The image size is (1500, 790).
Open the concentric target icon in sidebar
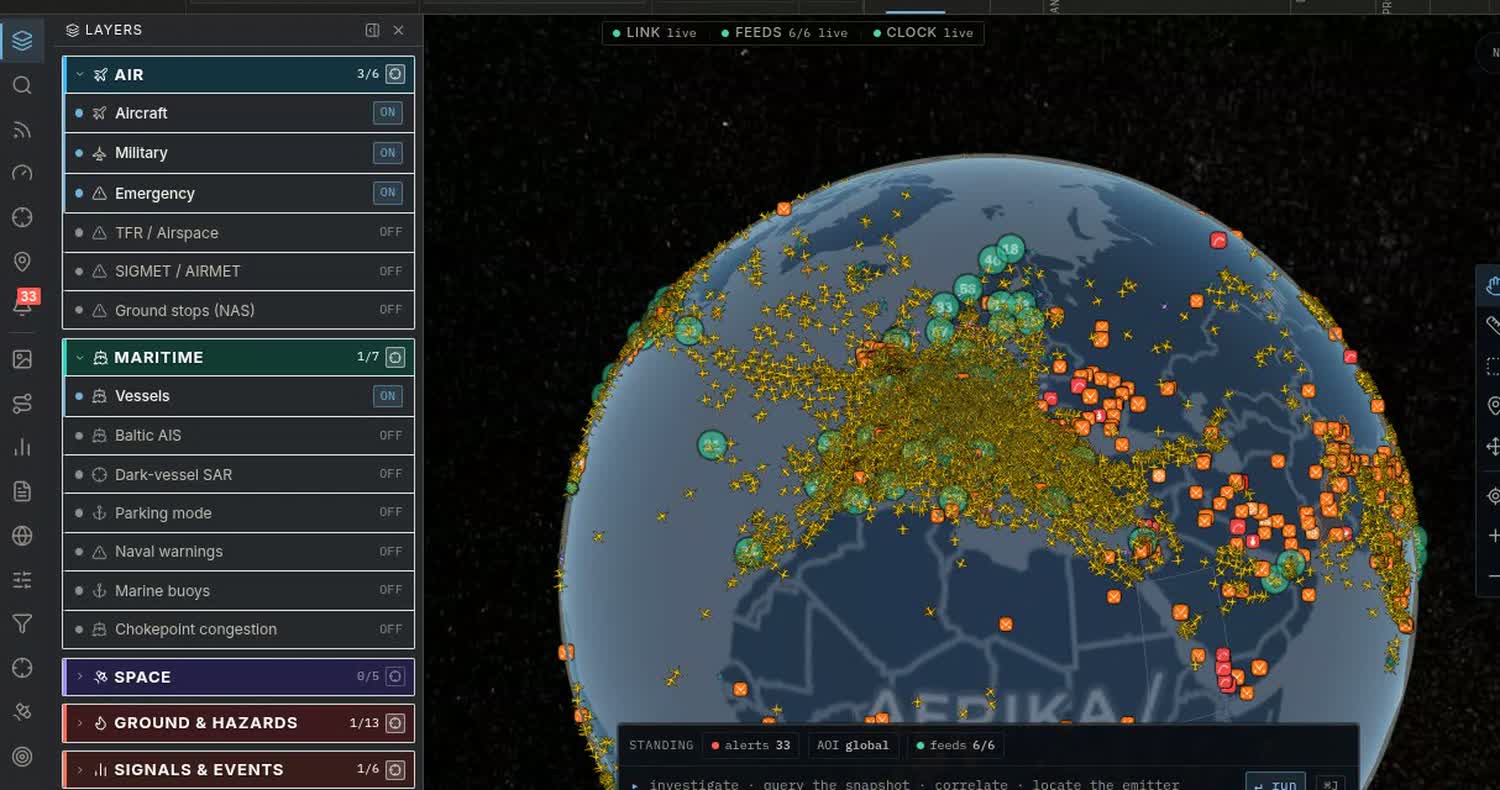pyautogui.click(x=22, y=756)
